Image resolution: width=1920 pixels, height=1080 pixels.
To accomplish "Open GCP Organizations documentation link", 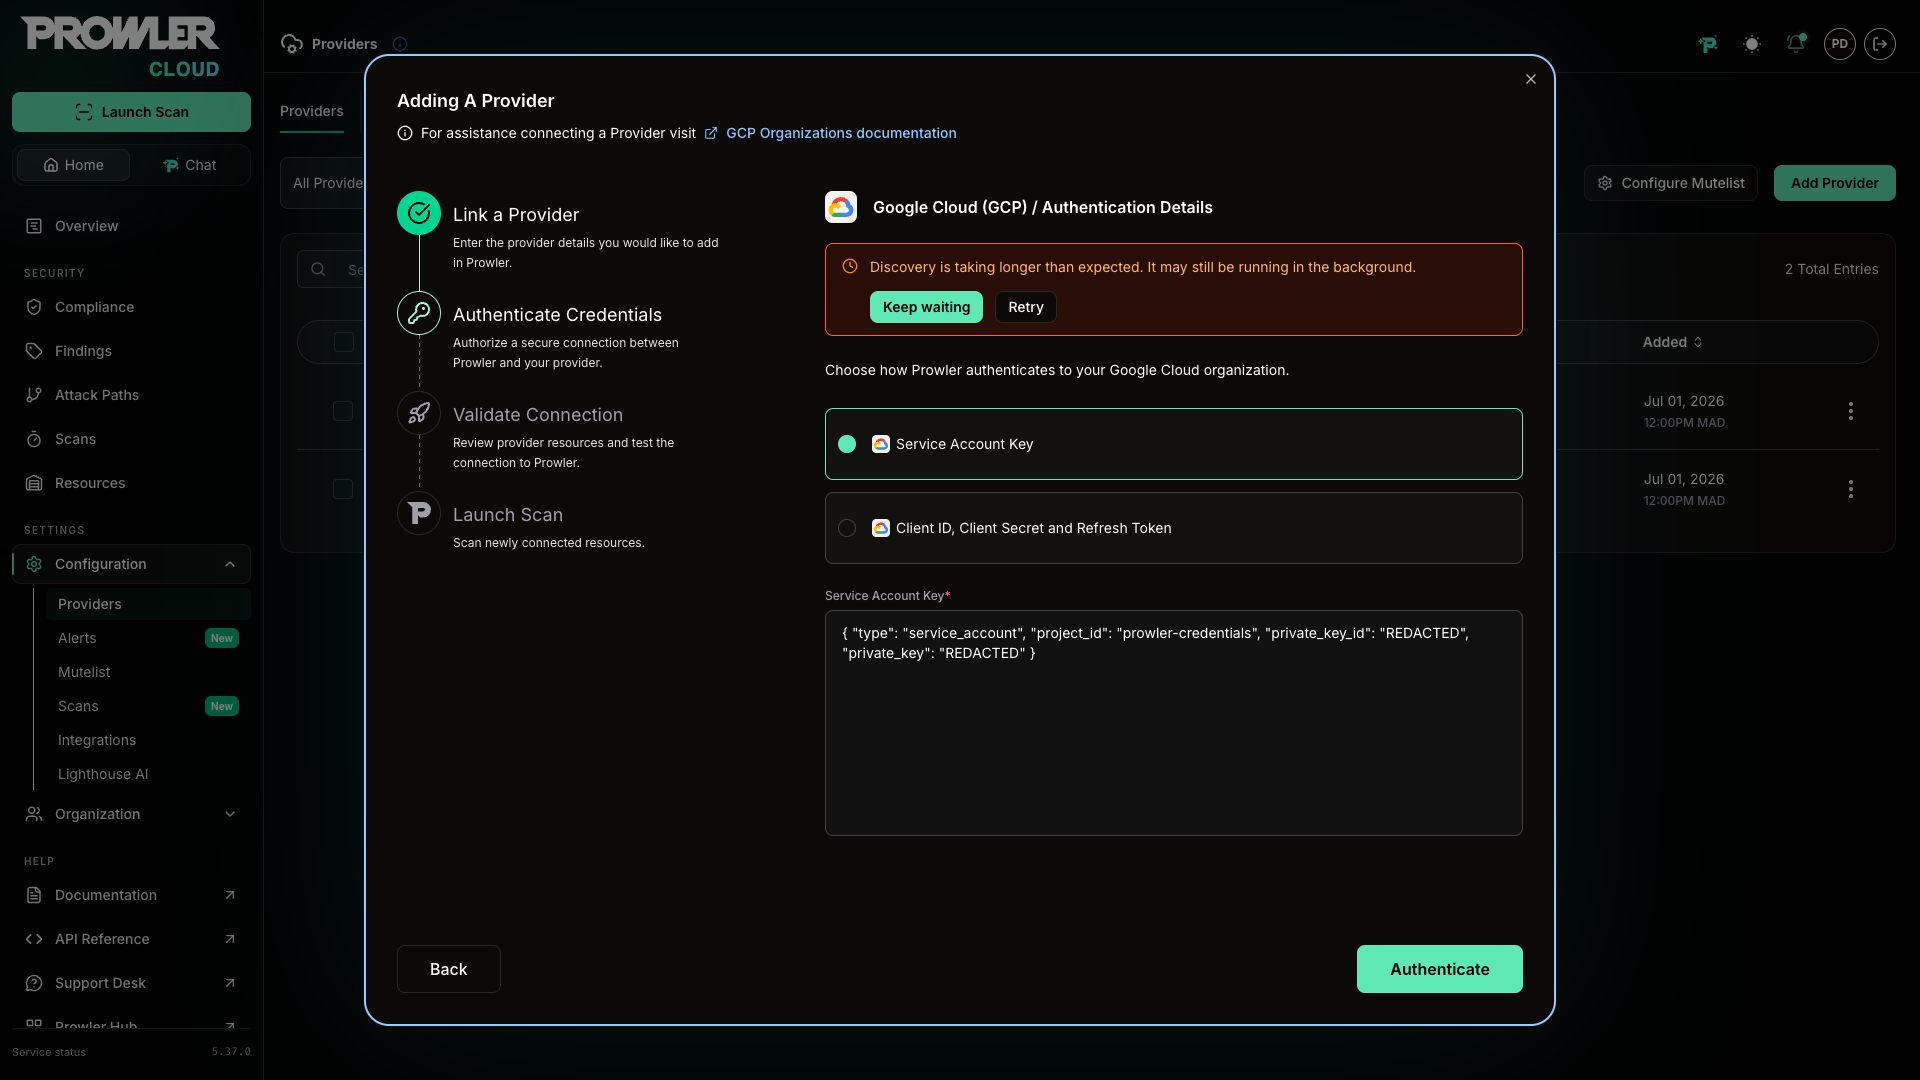I will (x=841, y=133).
